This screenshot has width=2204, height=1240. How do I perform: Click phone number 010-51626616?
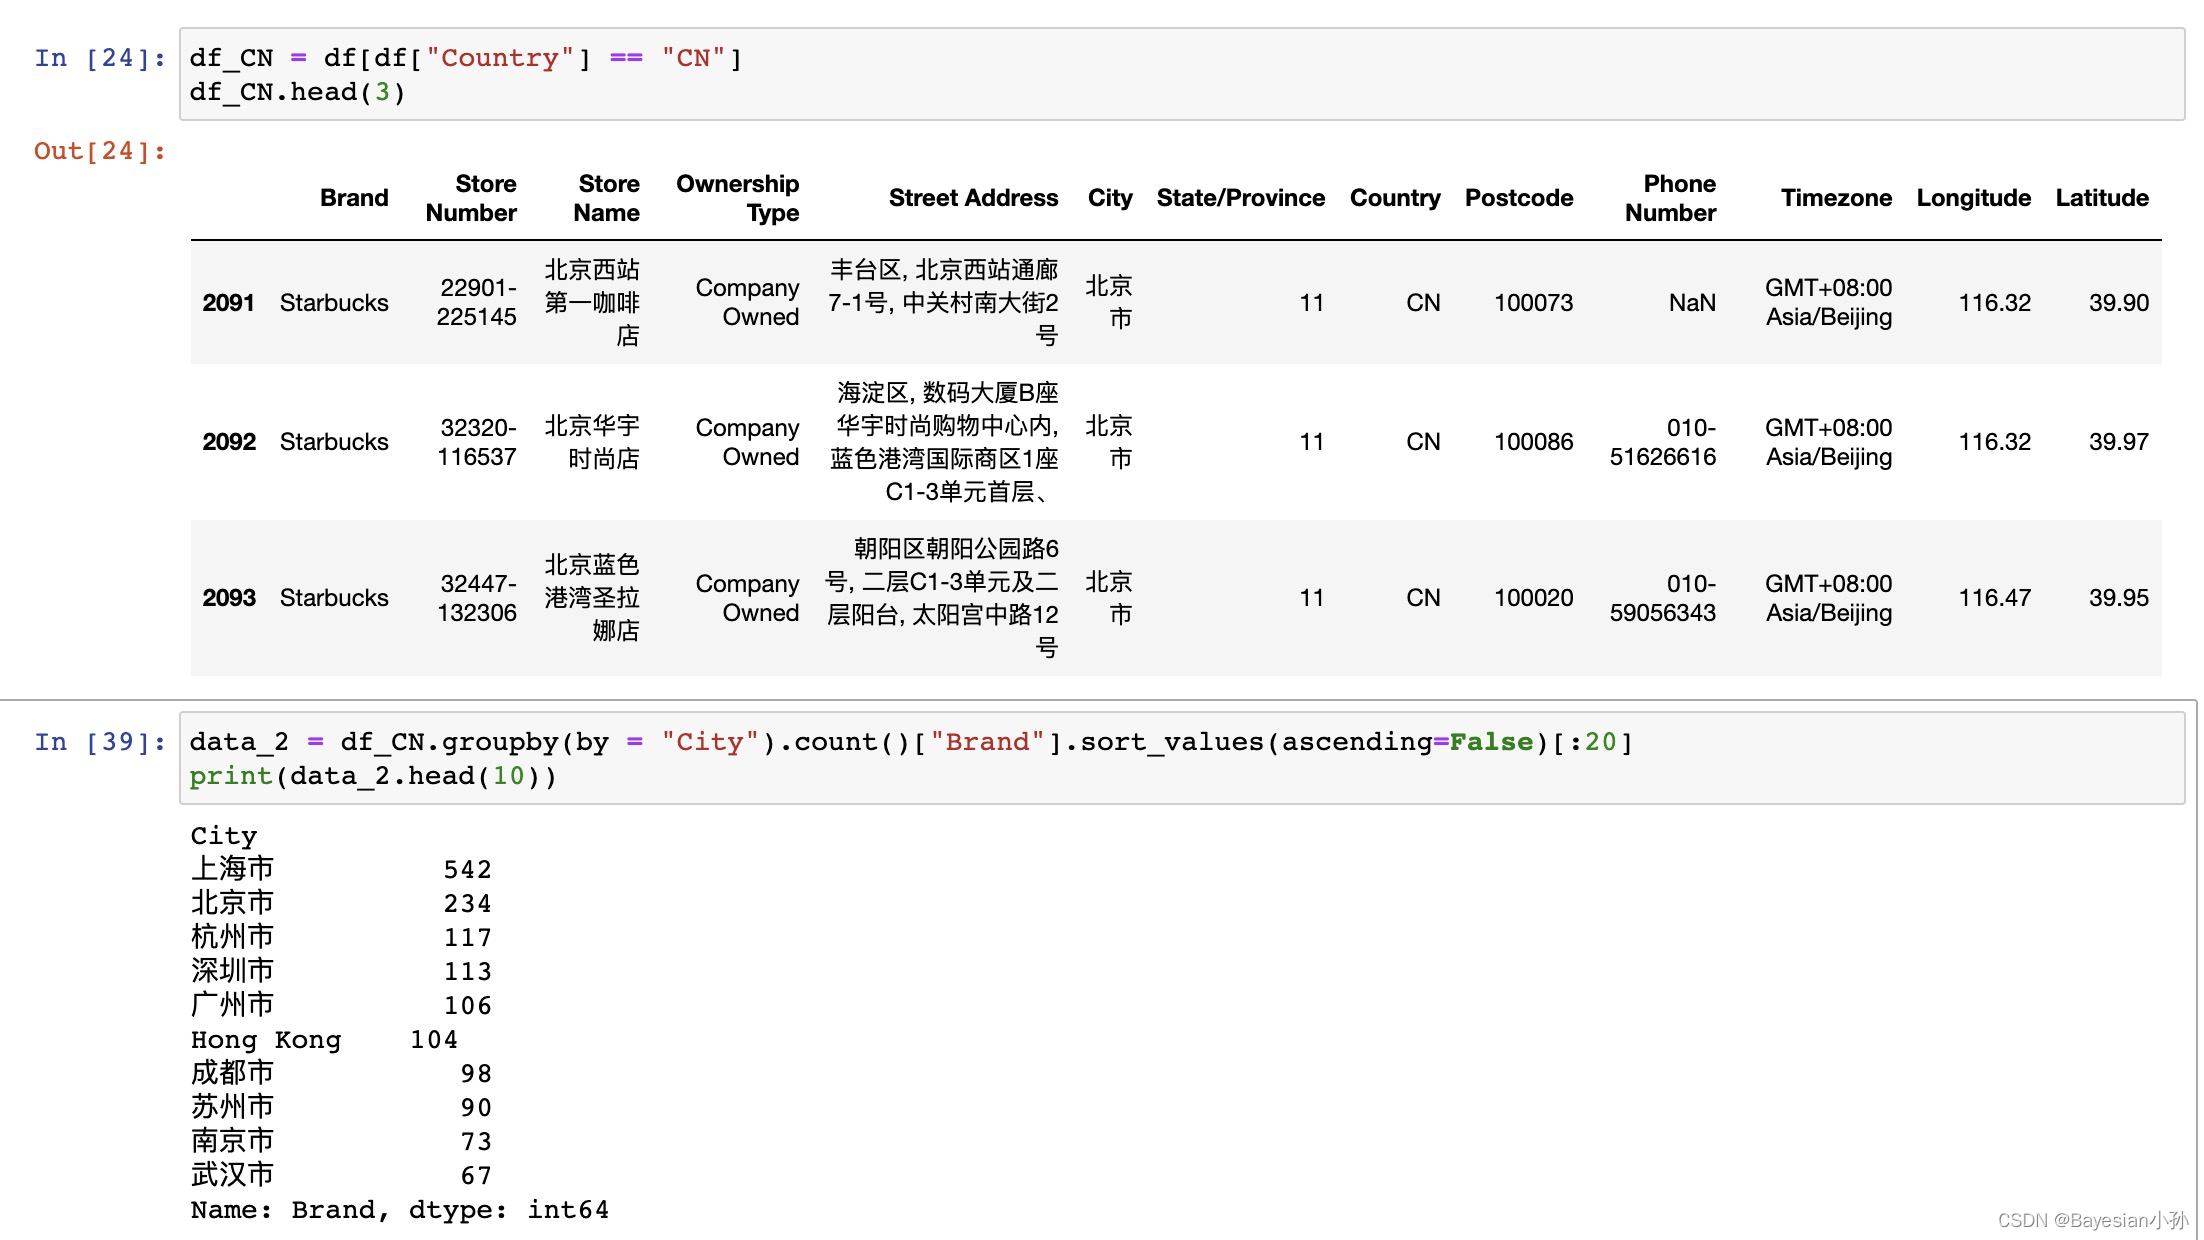pyautogui.click(x=1663, y=442)
